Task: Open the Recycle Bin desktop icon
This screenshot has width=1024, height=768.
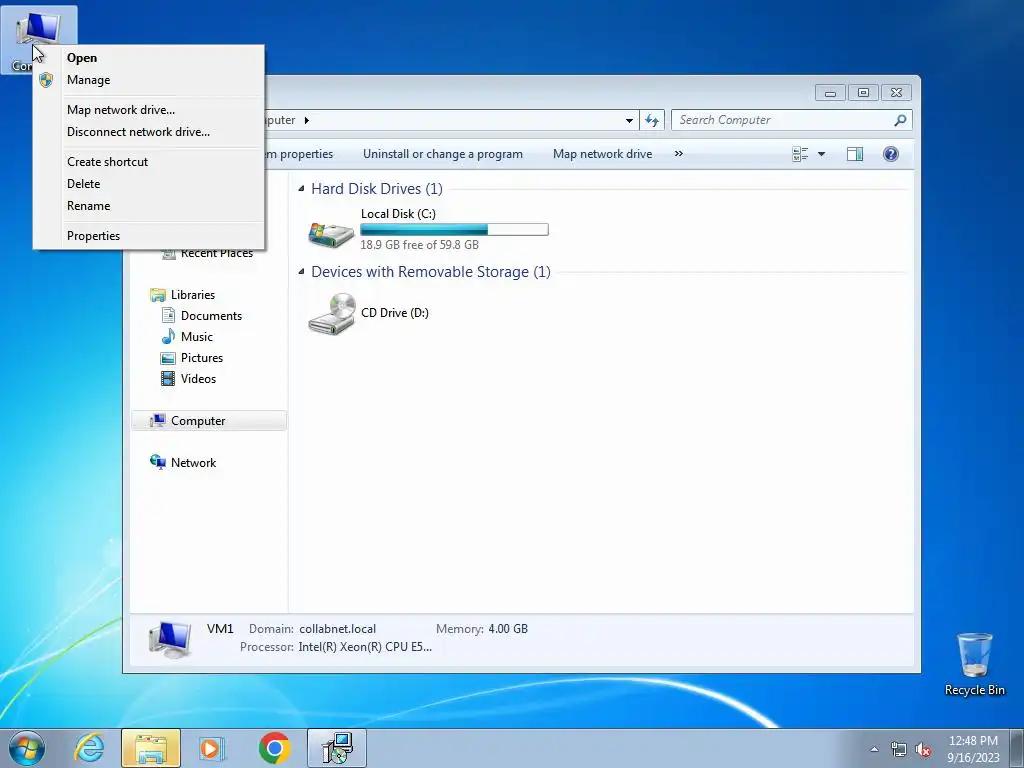Action: click(974, 664)
